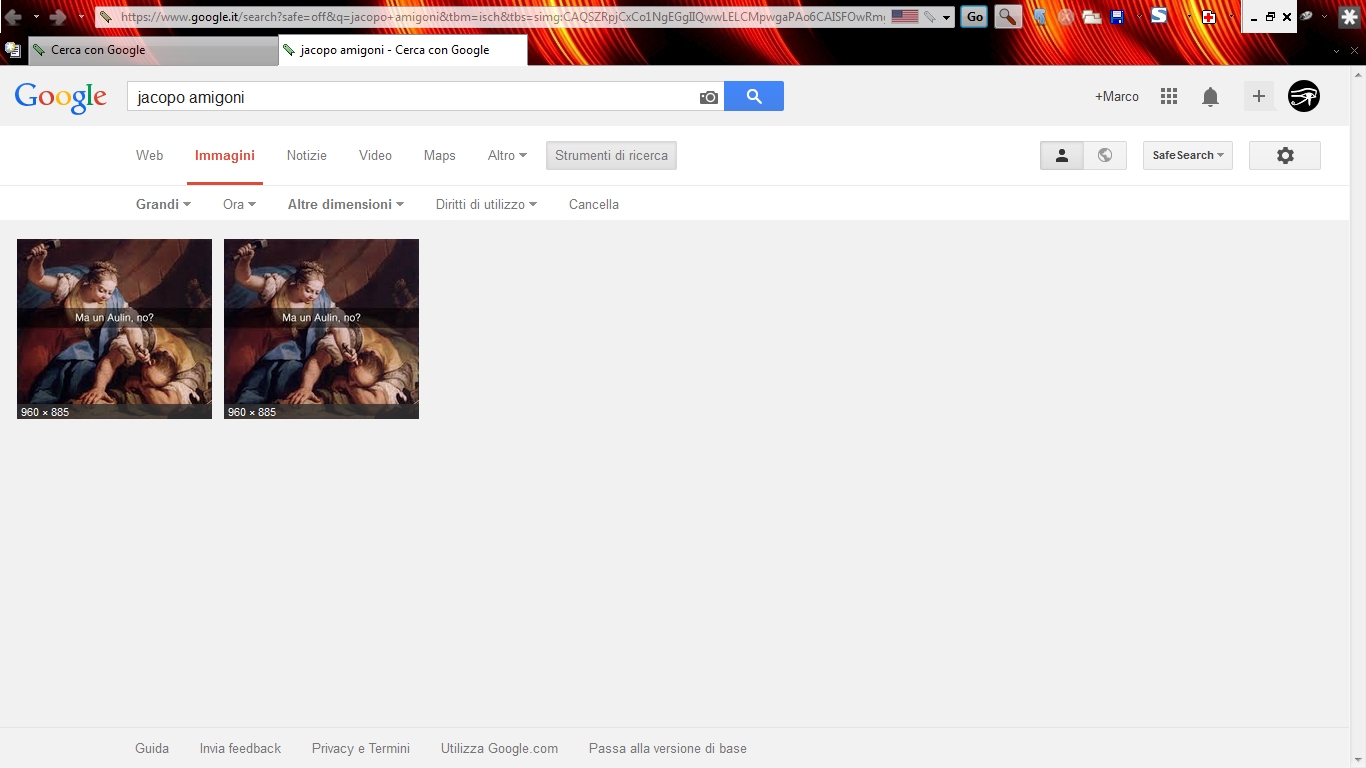Open the second painting thumbnail result

pos(321,329)
